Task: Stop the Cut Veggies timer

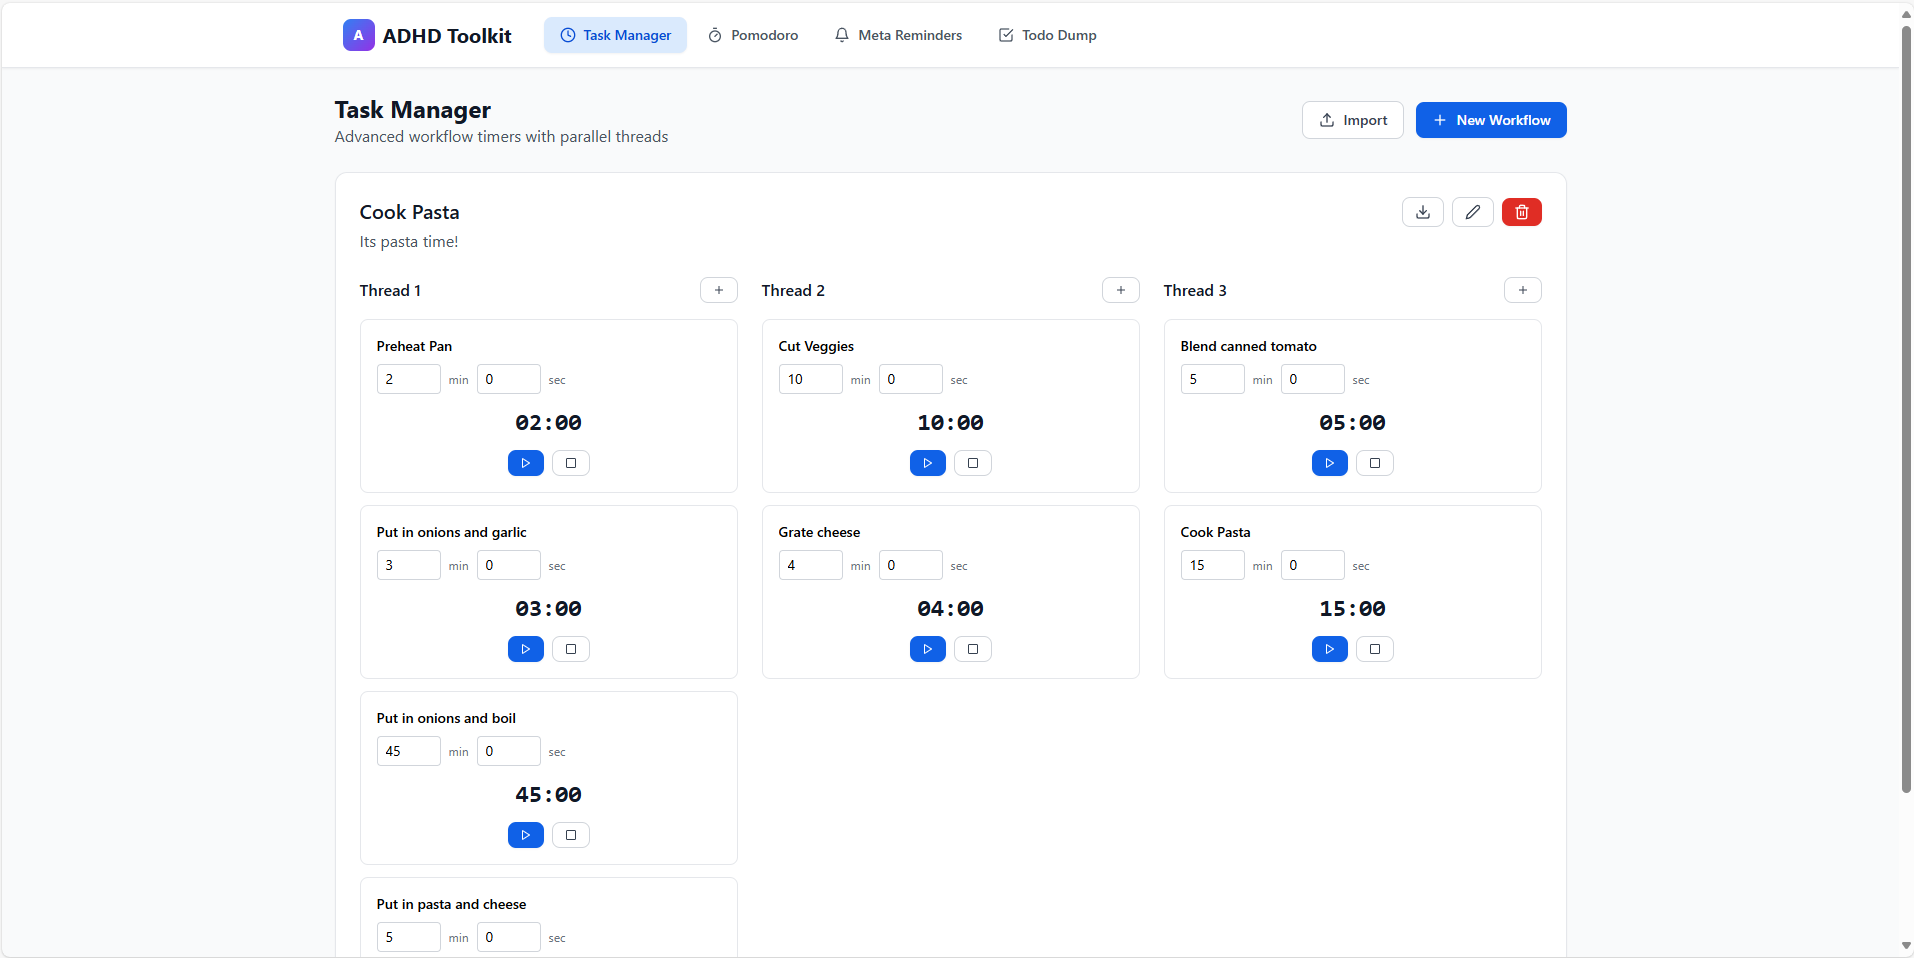Action: click(x=973, y=463)
